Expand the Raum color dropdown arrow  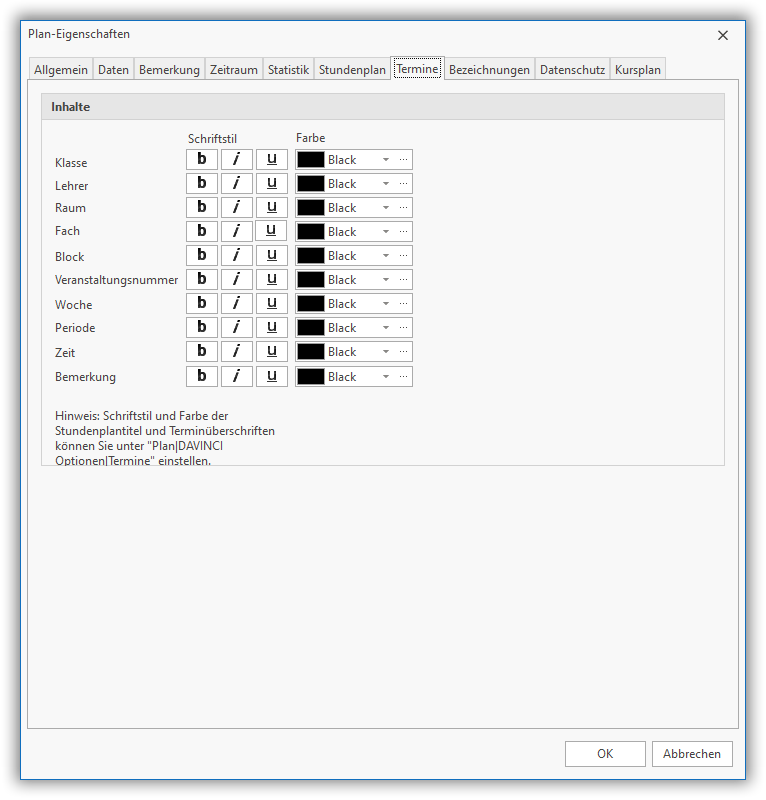coord(385,208)
